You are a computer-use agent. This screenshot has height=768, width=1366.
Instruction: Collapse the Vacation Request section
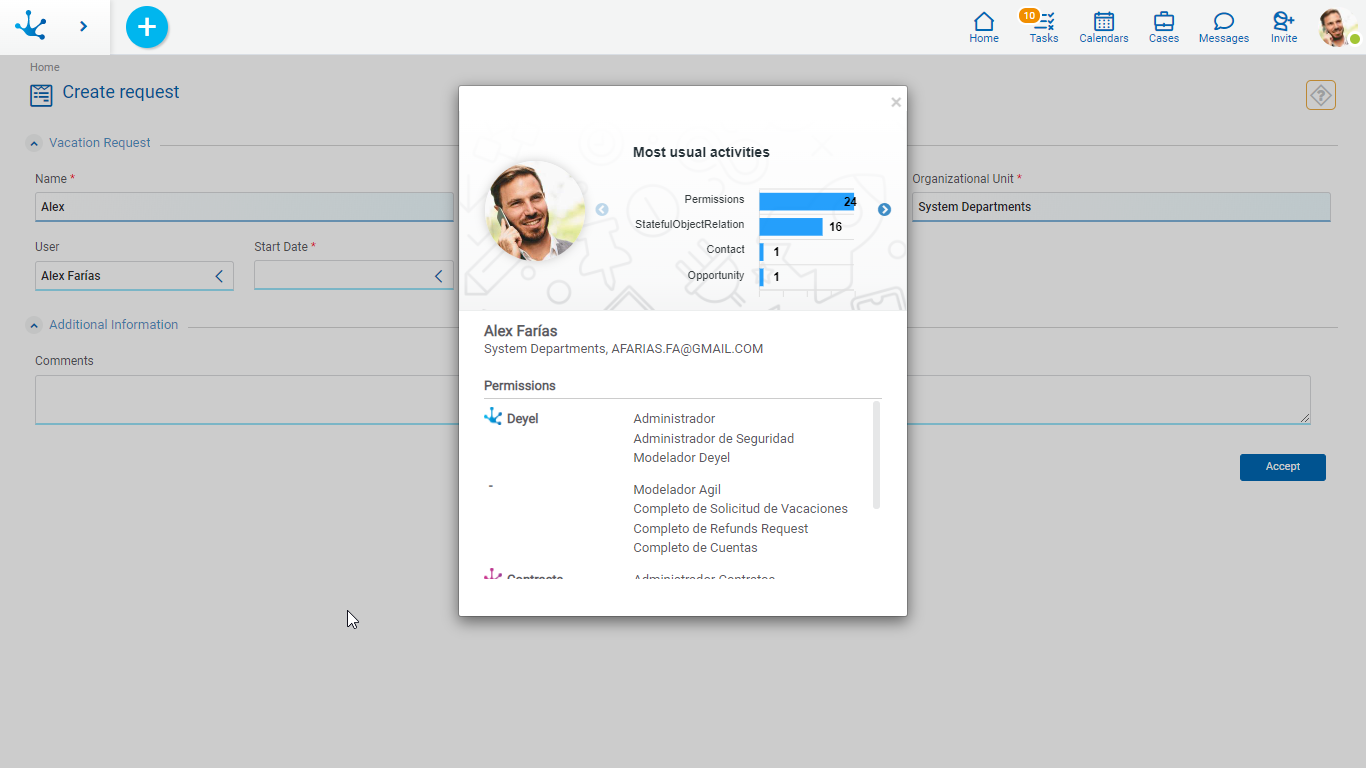(34, 143)
